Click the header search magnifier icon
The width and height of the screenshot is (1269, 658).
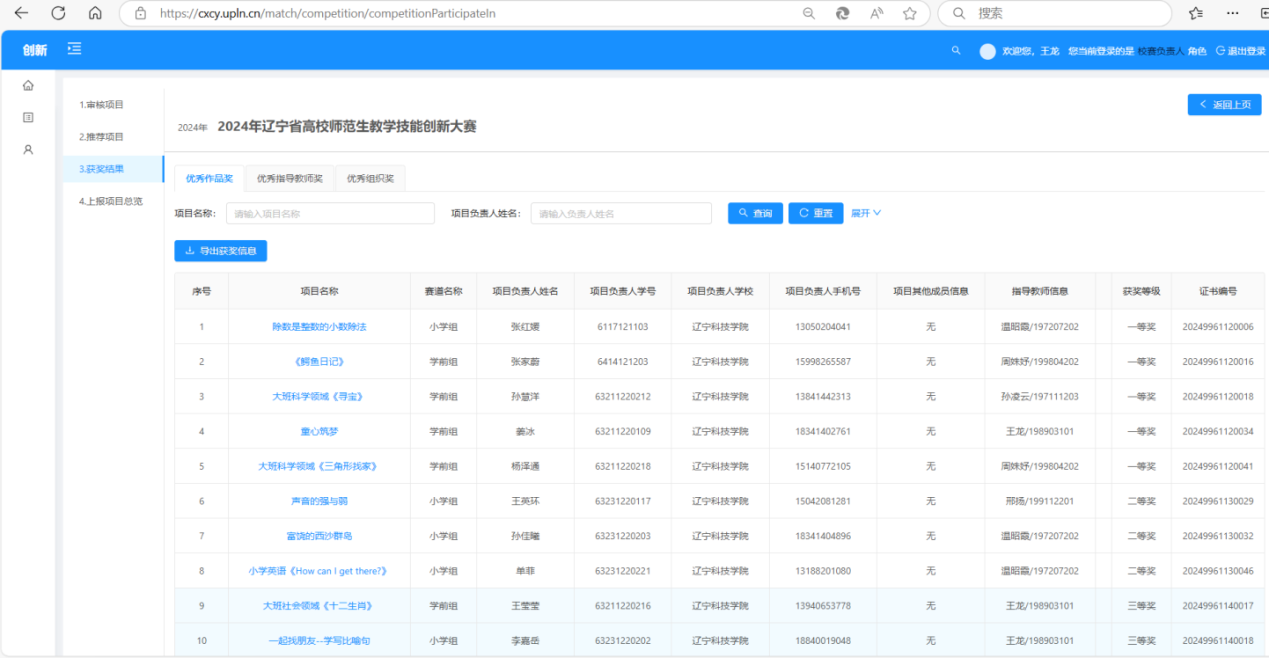(956, 51)
